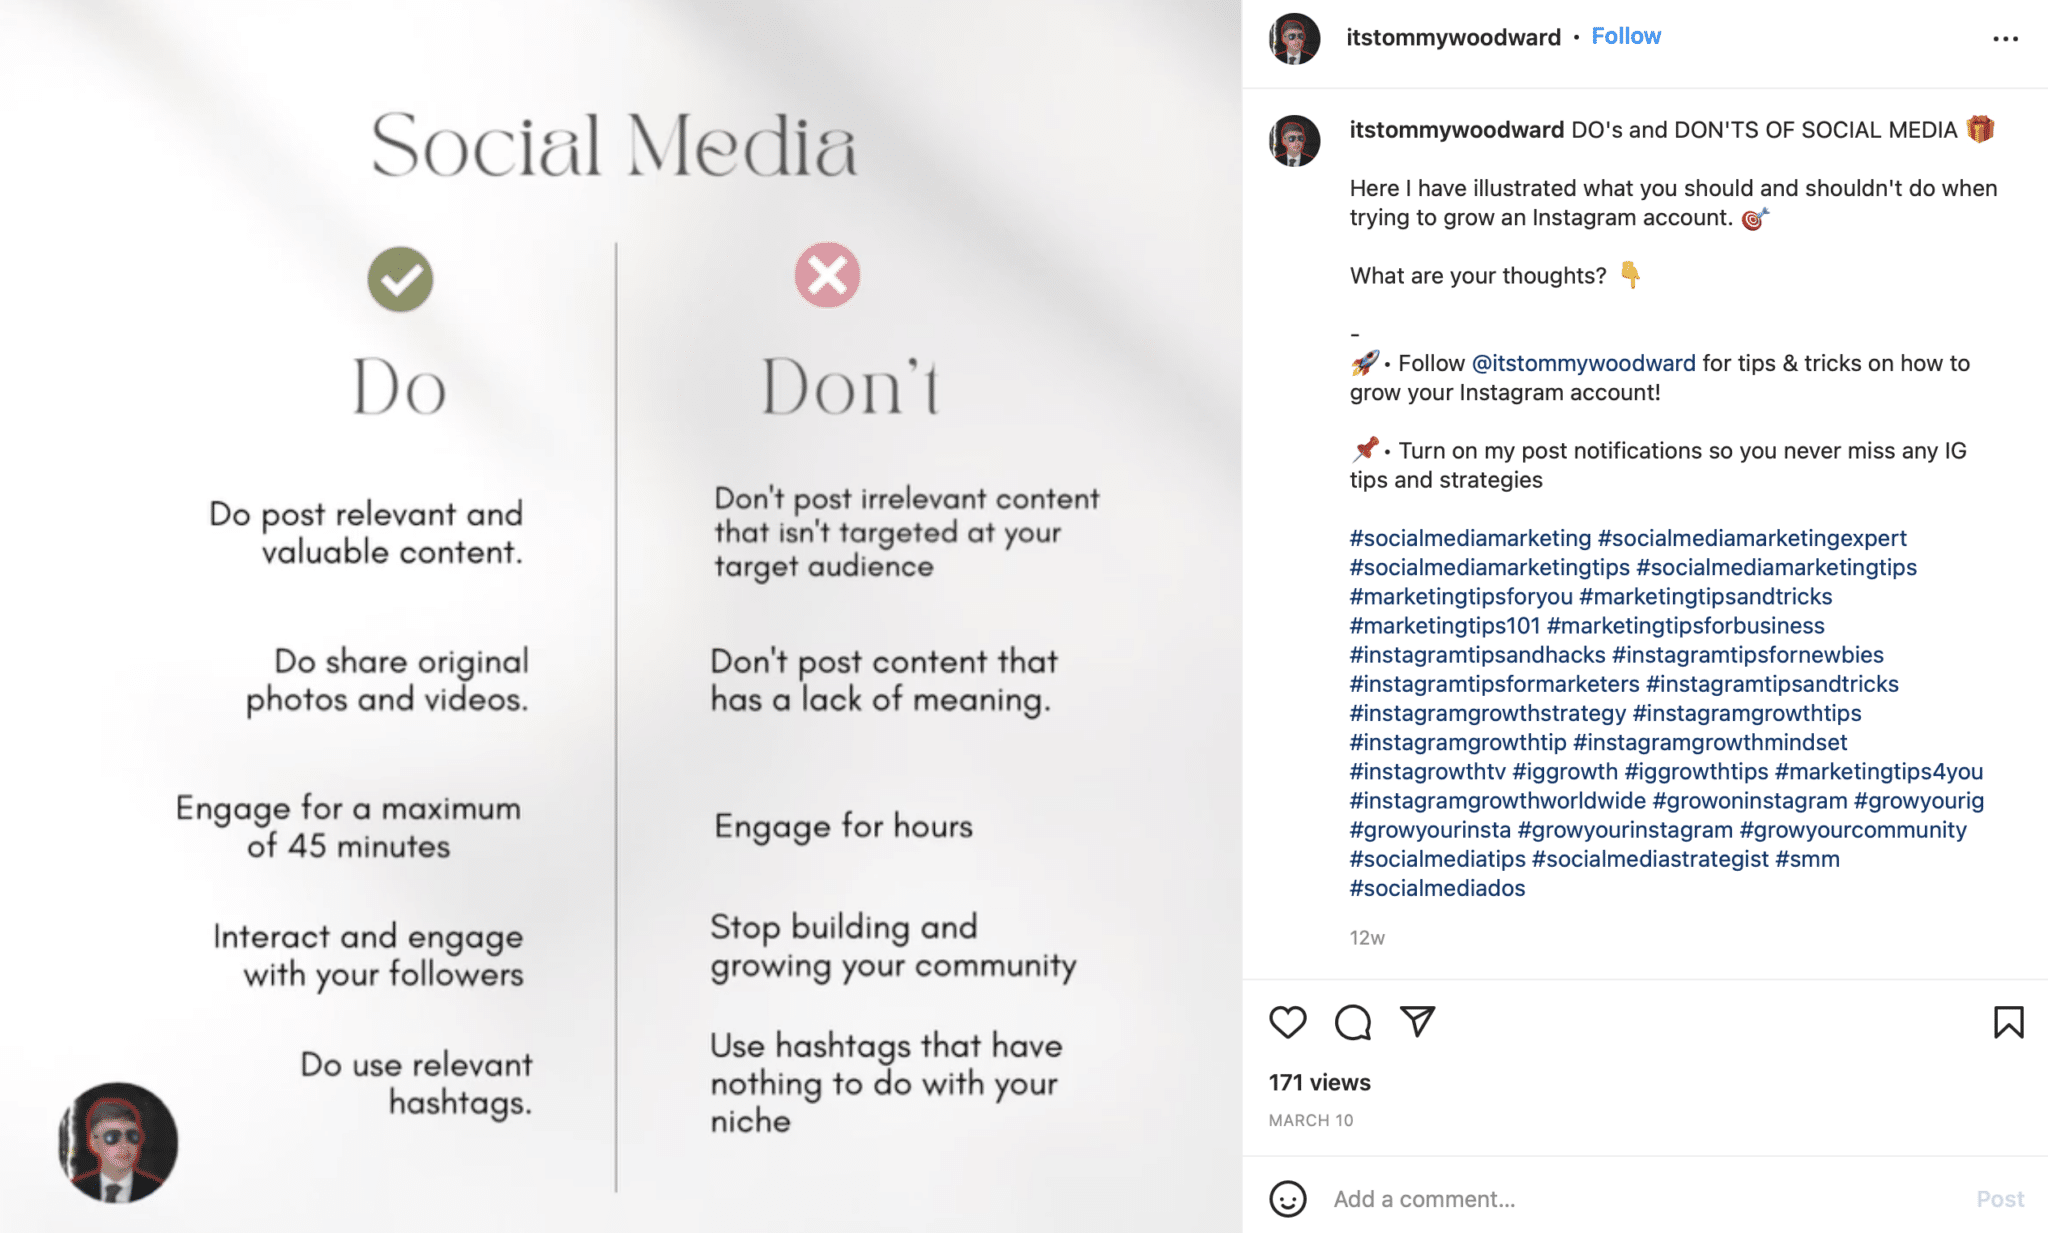Screen dimensions: 2048x1233
Task: Open the emoji picker in the comment bar
Action: click(1290, 1198)
